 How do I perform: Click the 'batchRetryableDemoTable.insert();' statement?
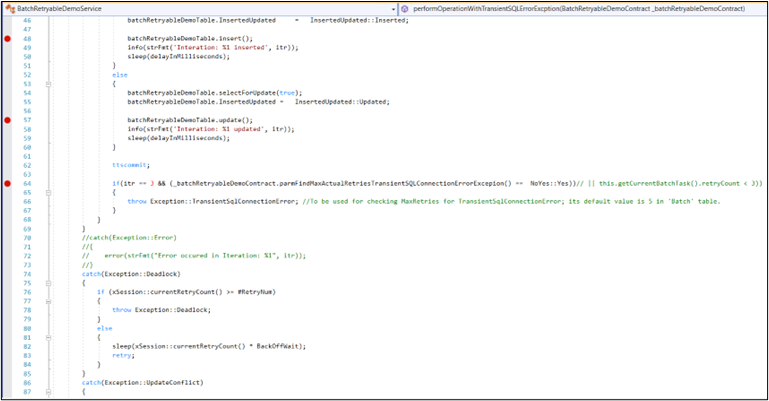190,38
